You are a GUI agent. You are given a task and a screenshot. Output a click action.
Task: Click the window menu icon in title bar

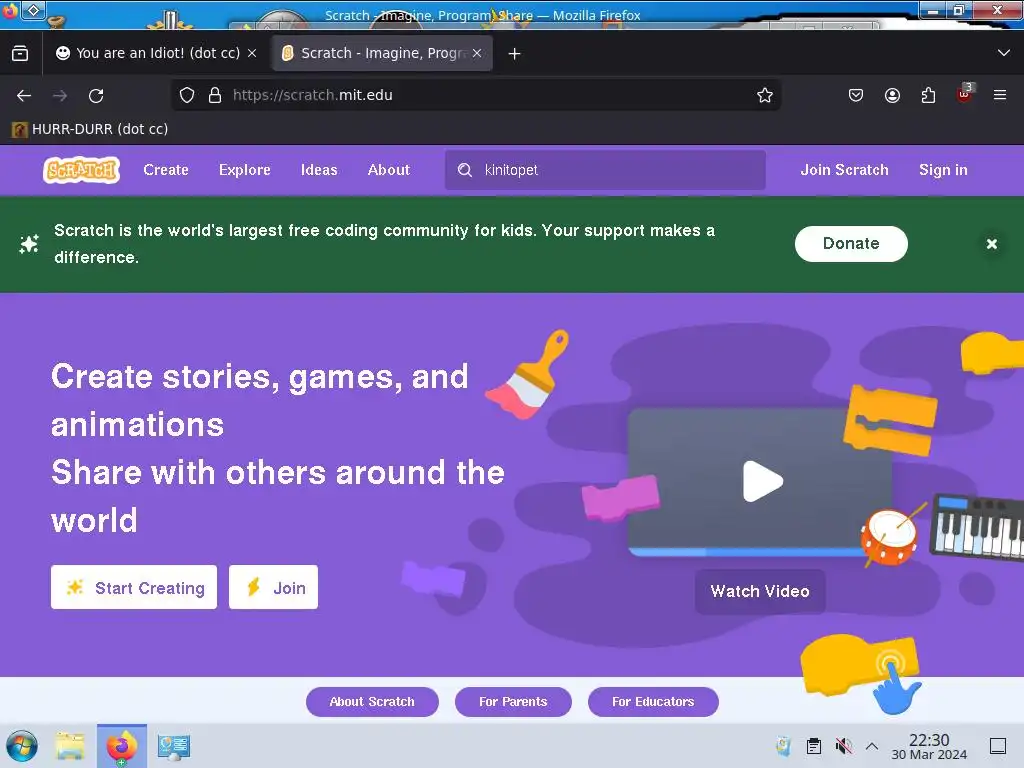tap(33, 10)
